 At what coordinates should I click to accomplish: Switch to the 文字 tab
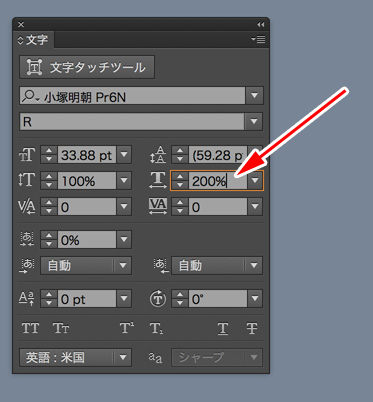tap(33, 40)
